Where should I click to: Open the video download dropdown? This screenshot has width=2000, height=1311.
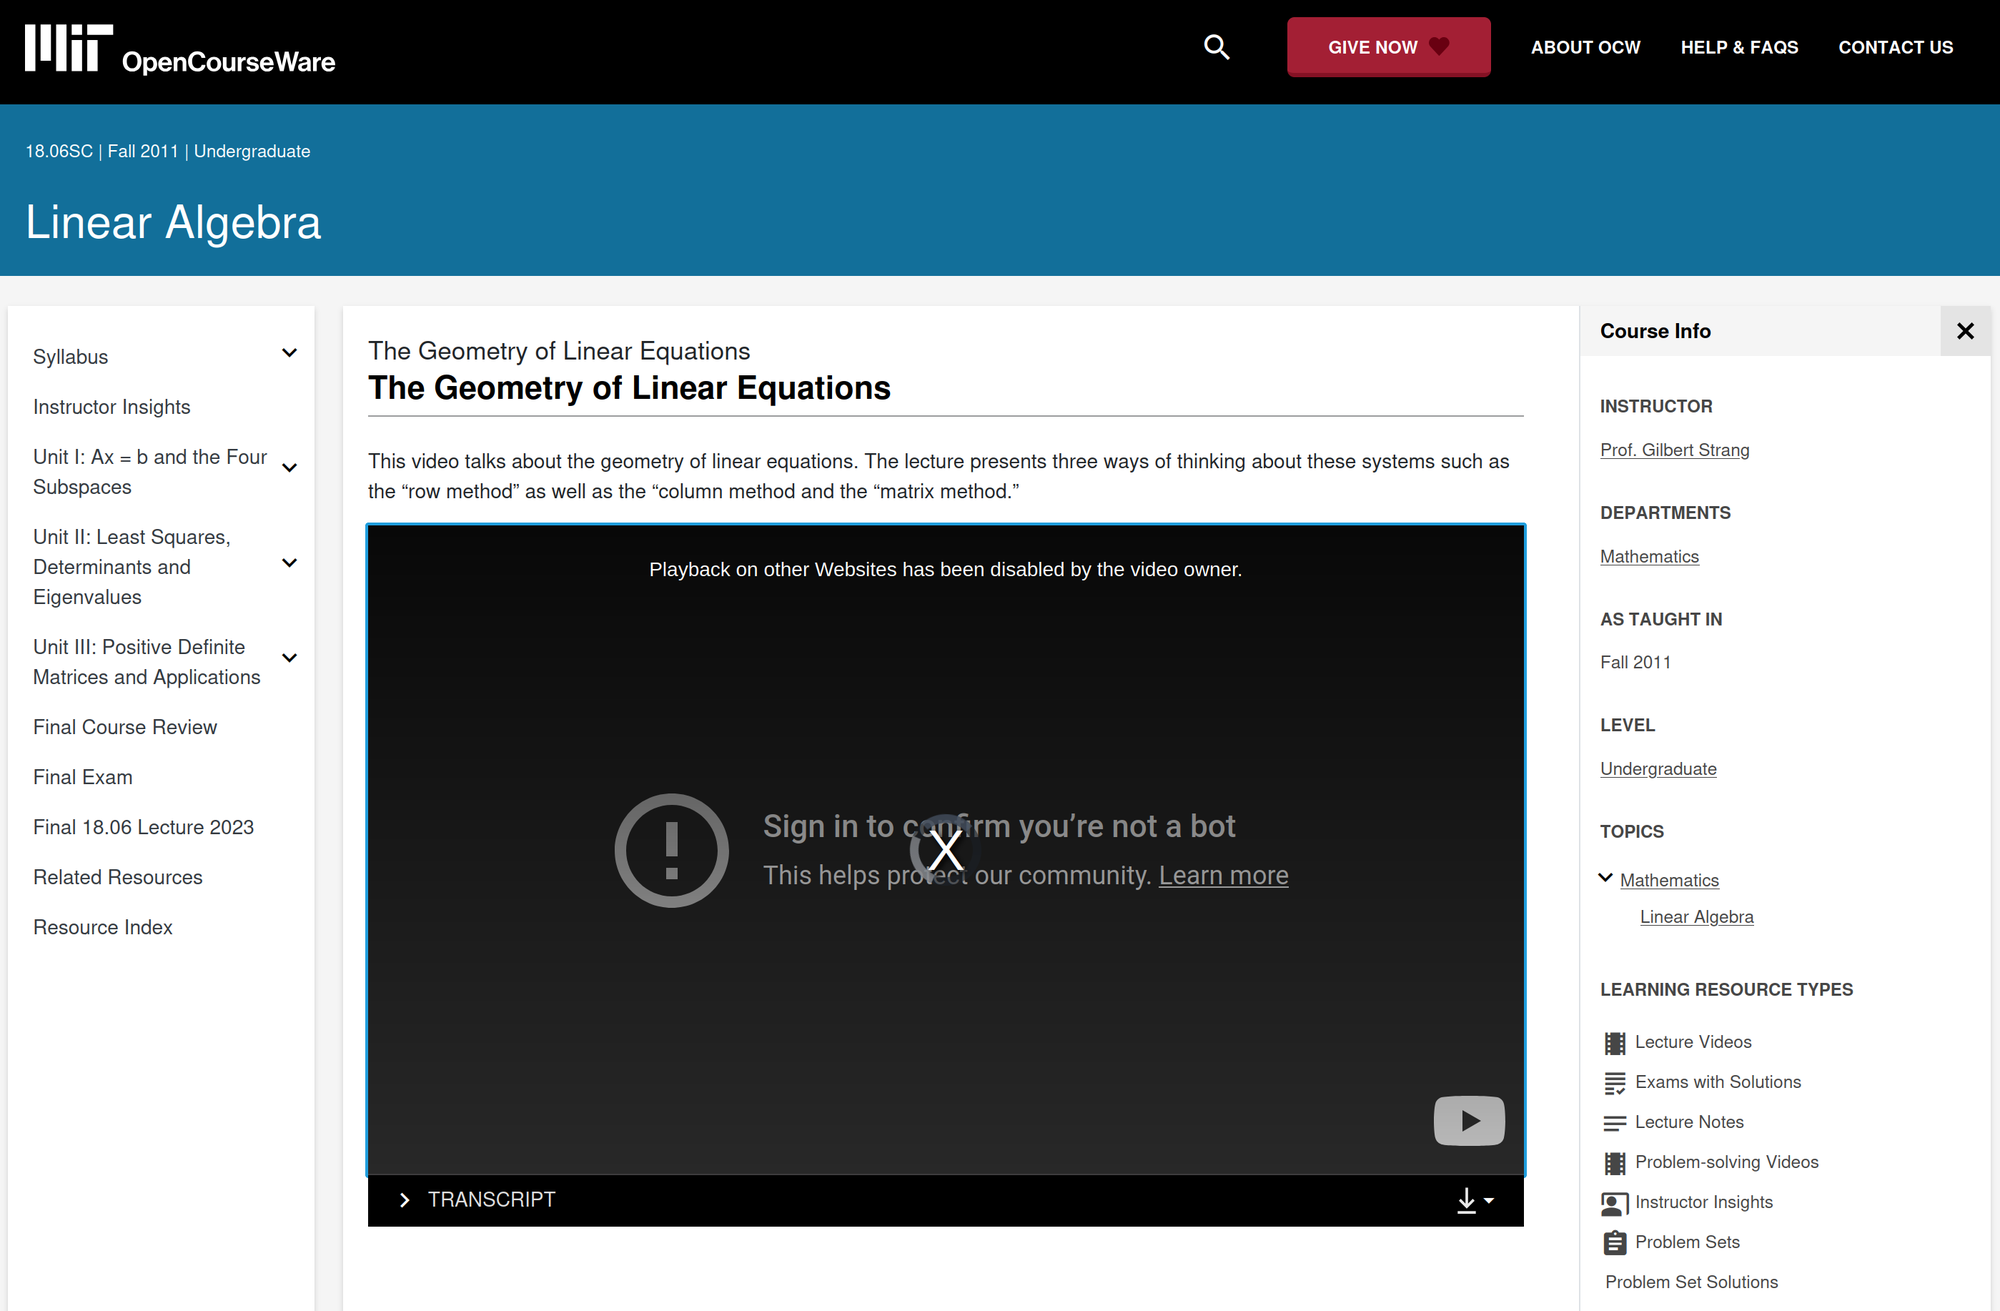1475,1200
